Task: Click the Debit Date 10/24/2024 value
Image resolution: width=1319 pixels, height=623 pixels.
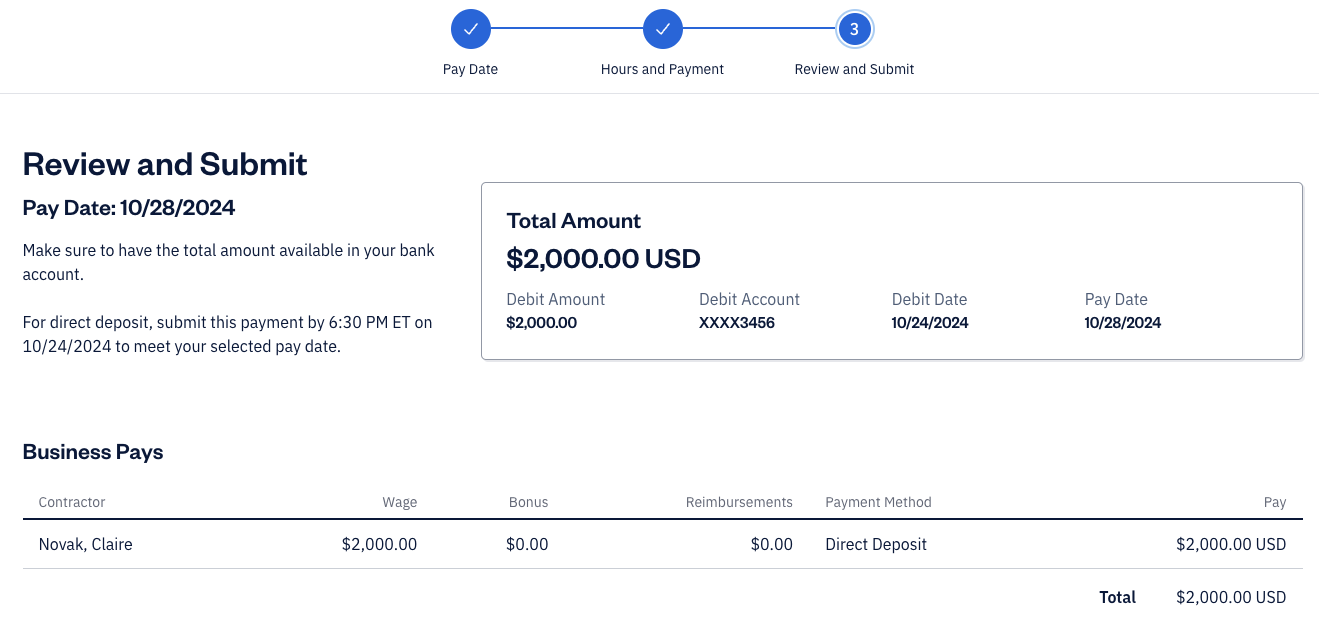Action: tap(930, 323)
